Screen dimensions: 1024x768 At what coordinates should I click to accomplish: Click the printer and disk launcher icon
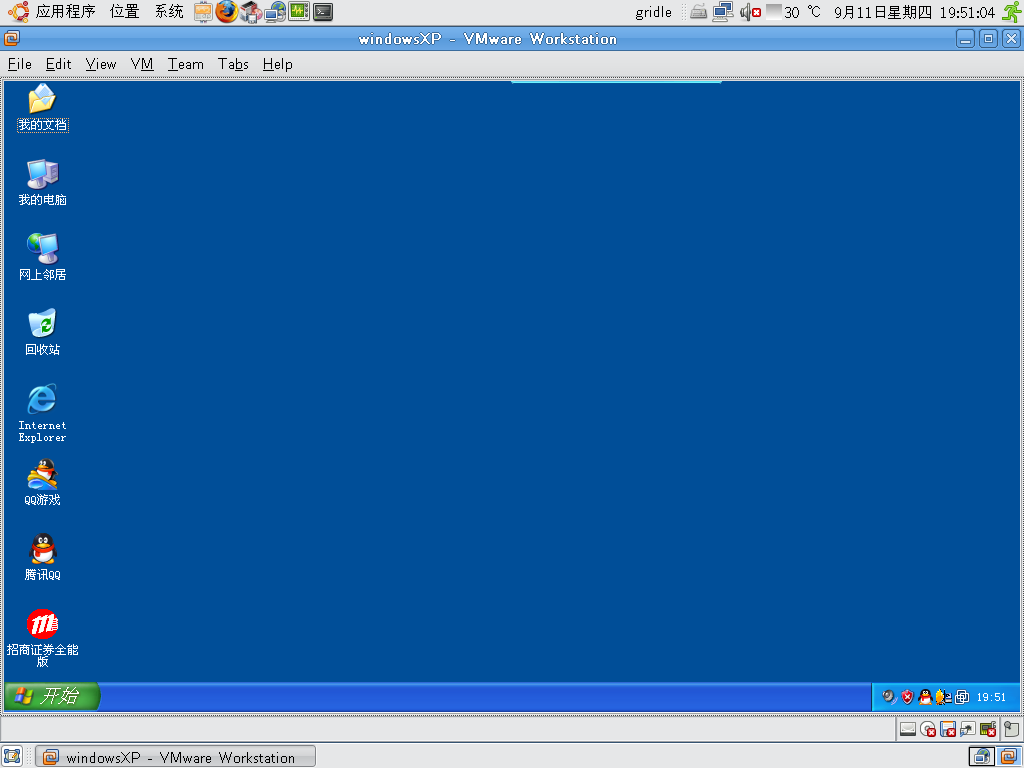(251, 12)
